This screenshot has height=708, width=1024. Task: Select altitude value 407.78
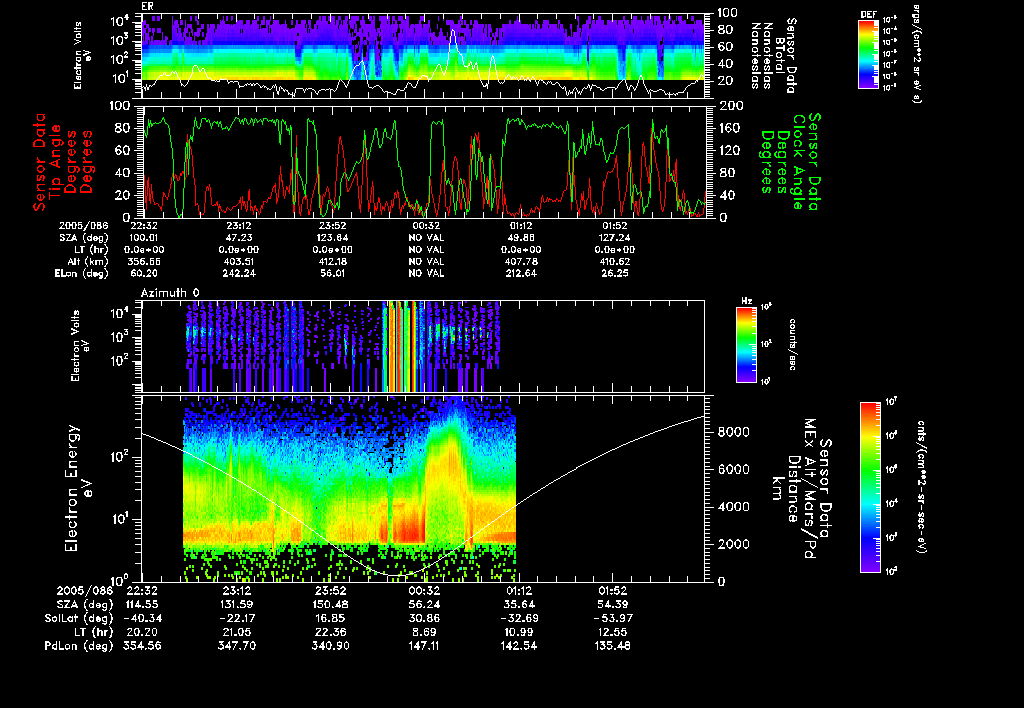pyautogui.click(x=521, y=261)
